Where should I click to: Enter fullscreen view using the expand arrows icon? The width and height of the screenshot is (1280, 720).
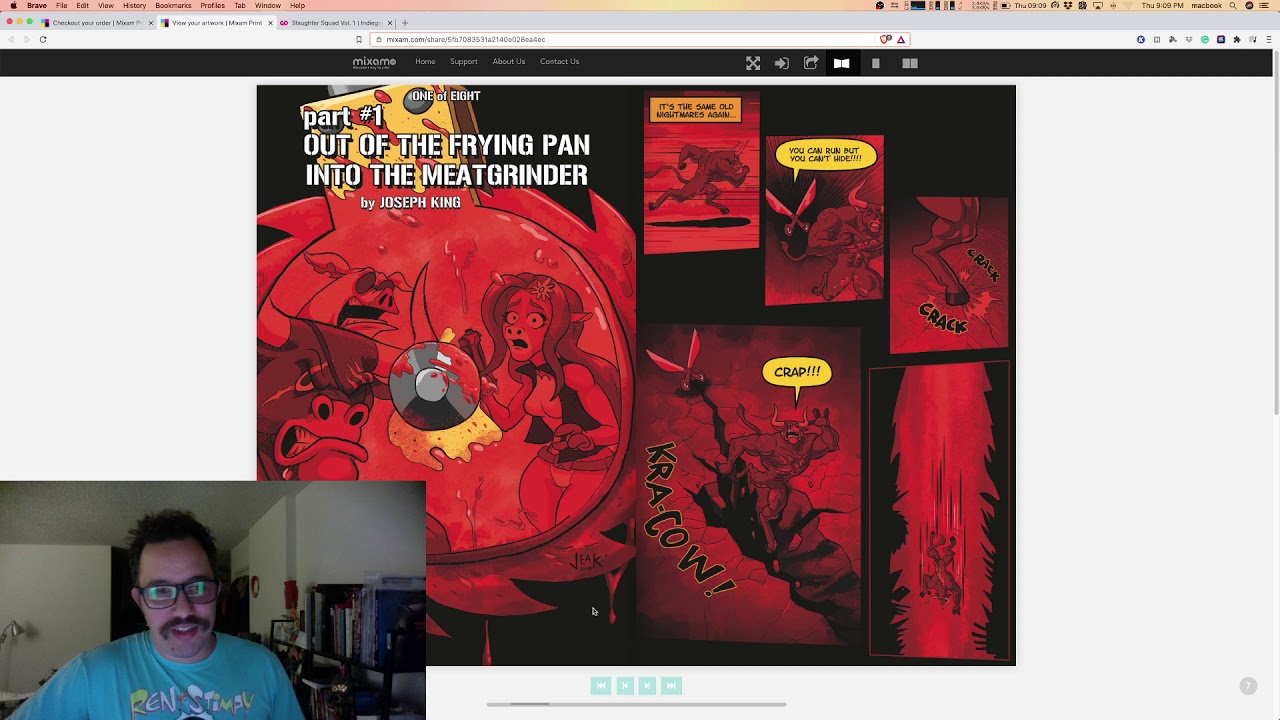click(753, 63)
